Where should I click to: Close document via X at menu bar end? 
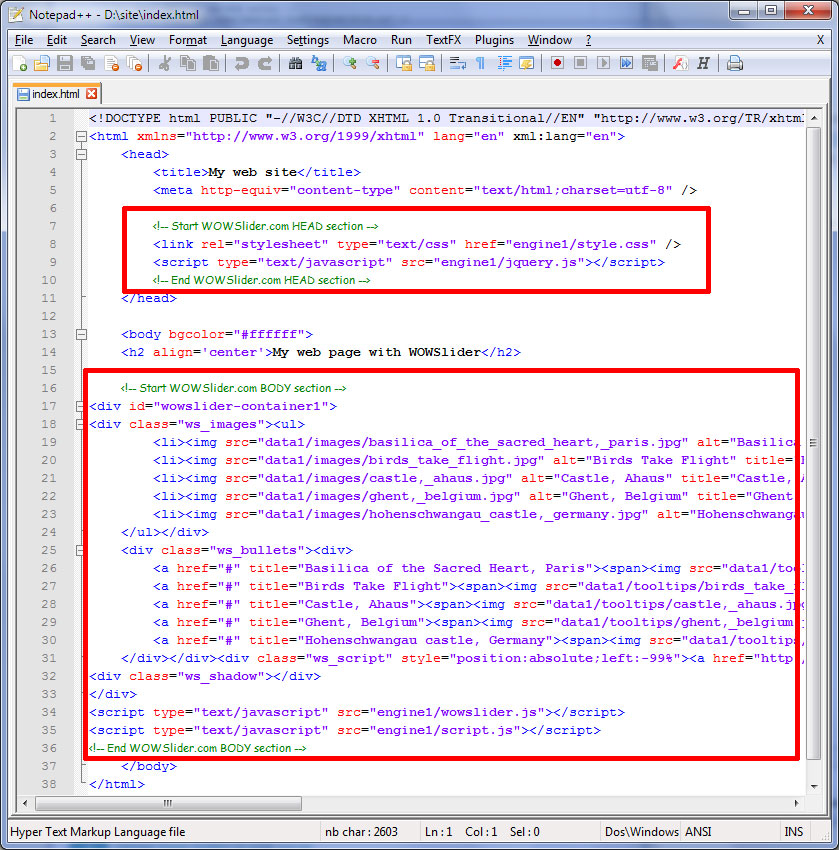point(820,40)
